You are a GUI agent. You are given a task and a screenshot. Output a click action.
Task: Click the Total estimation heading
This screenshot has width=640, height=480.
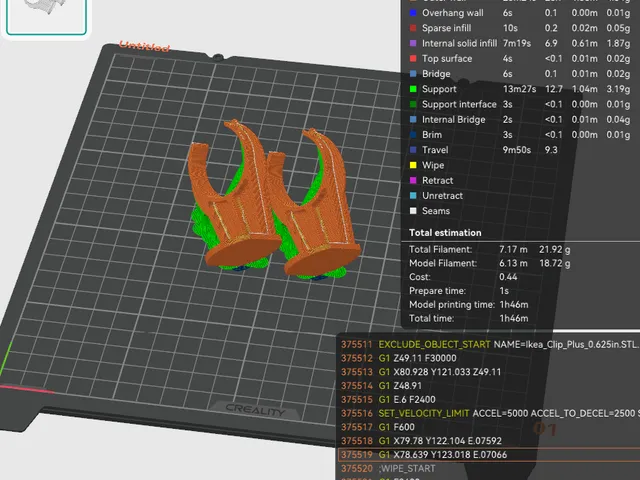(x=445, y=233)
